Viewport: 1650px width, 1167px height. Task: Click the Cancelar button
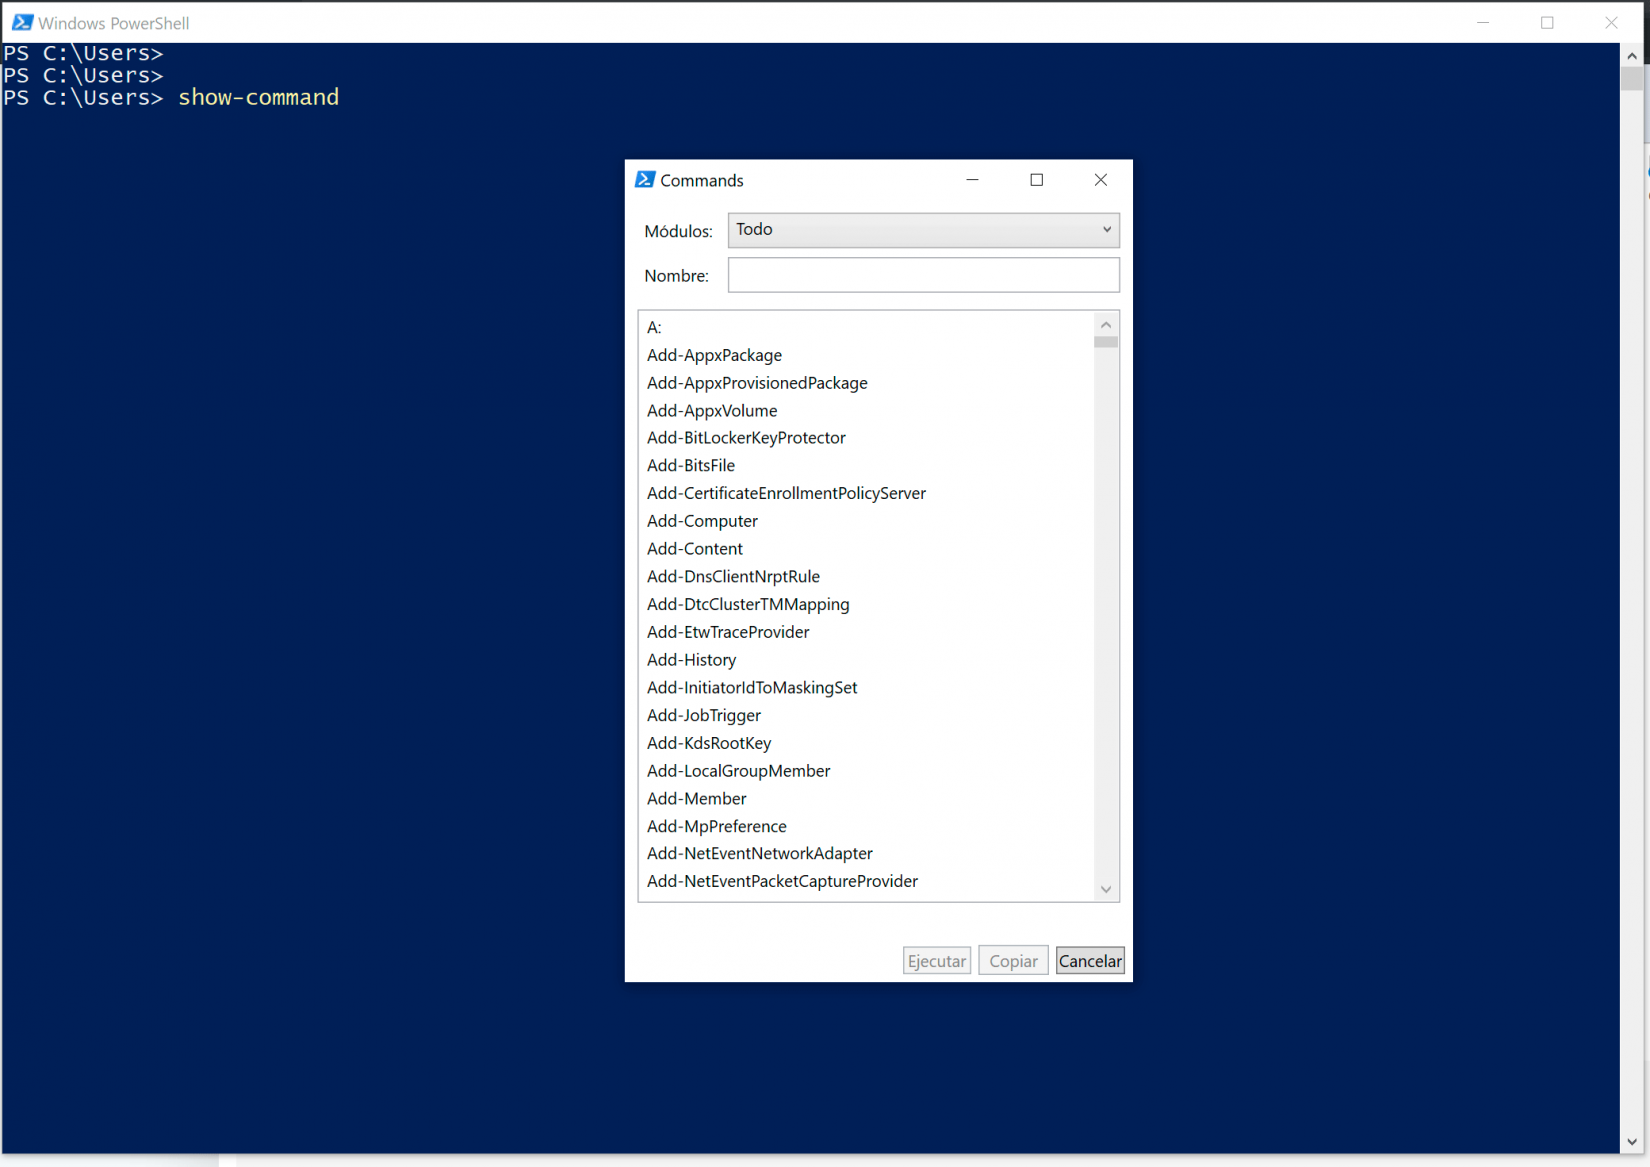click(1090, 961)
